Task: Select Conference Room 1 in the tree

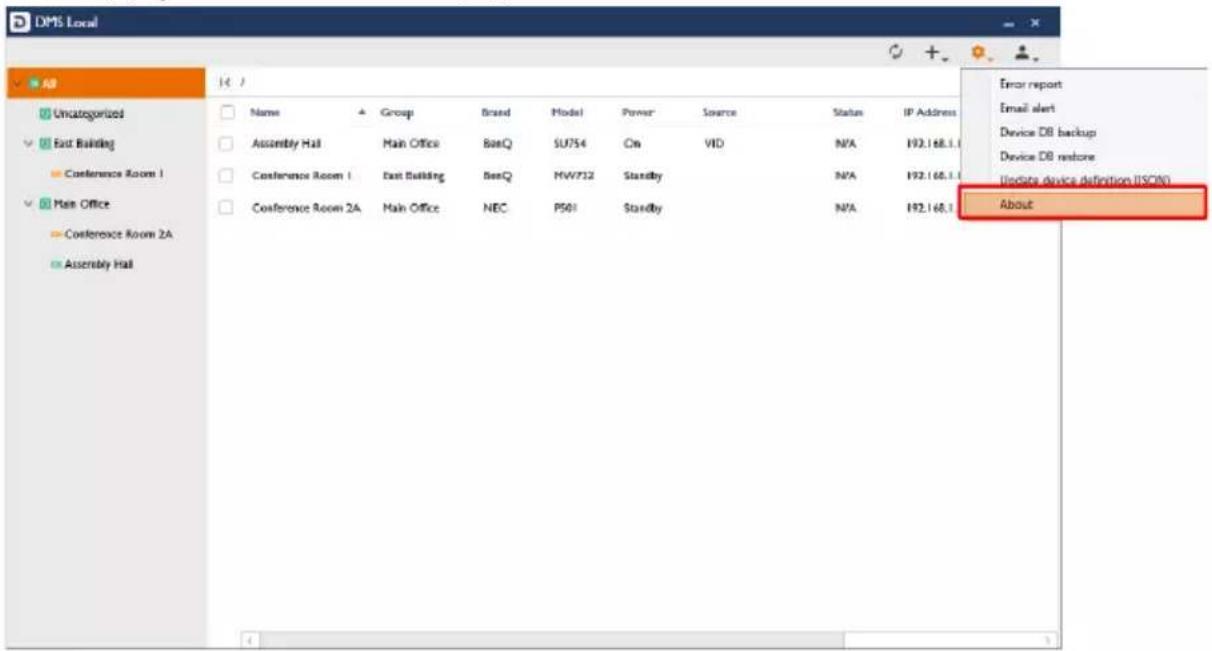Action: coord(113,174)
